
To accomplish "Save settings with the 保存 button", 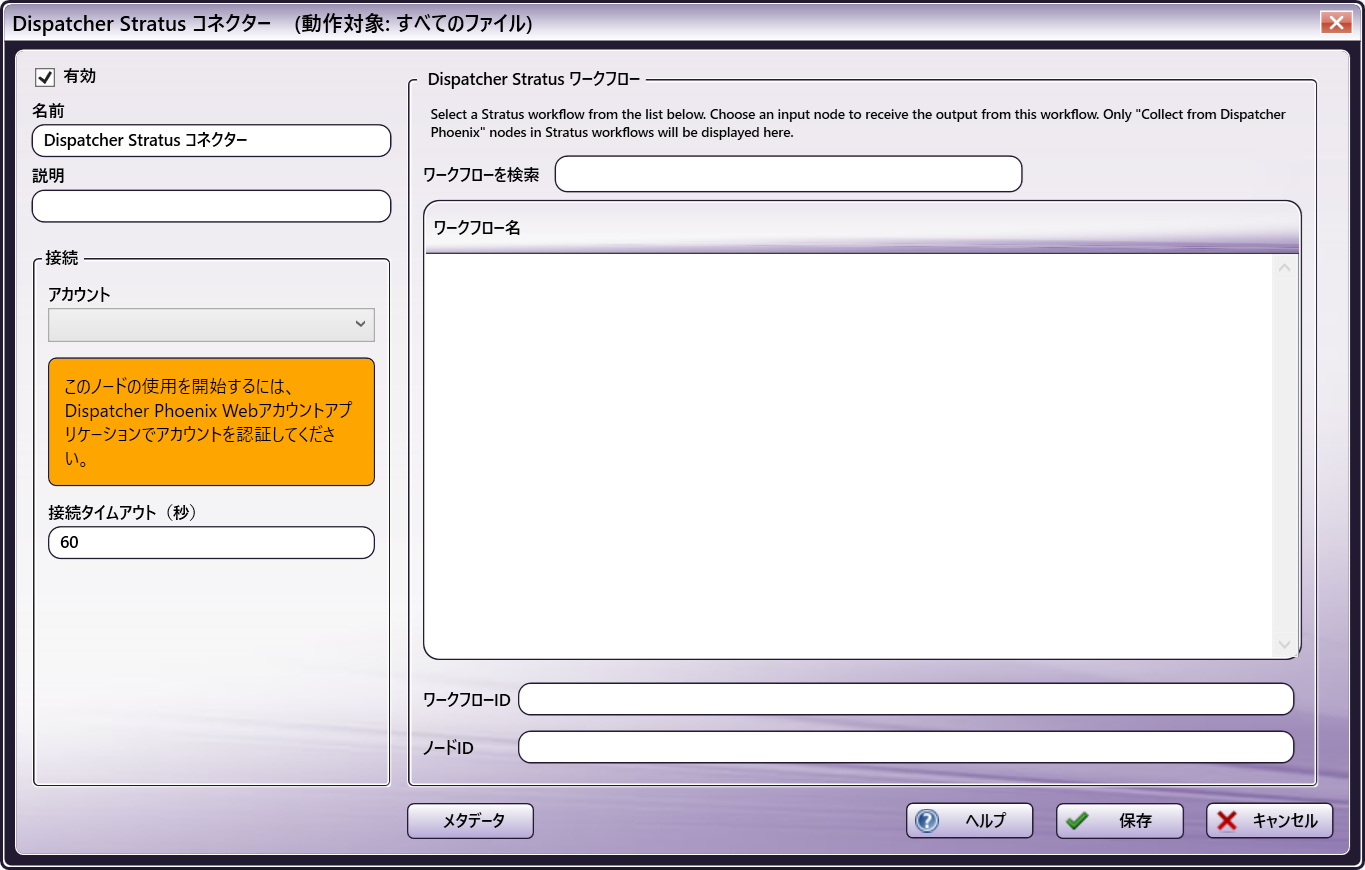I will tap(1120, 821).
